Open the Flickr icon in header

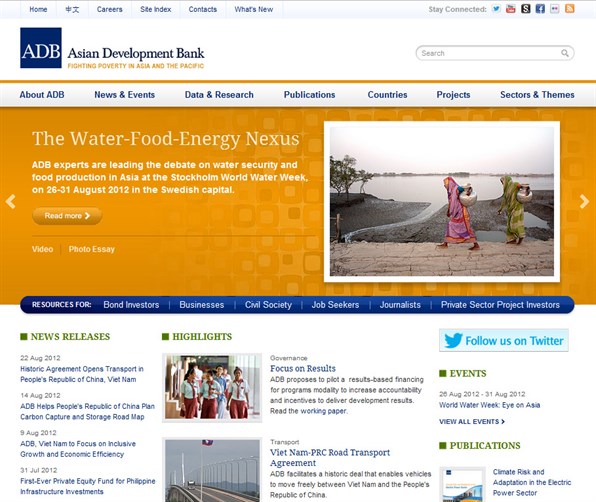(x=555, y=9)
